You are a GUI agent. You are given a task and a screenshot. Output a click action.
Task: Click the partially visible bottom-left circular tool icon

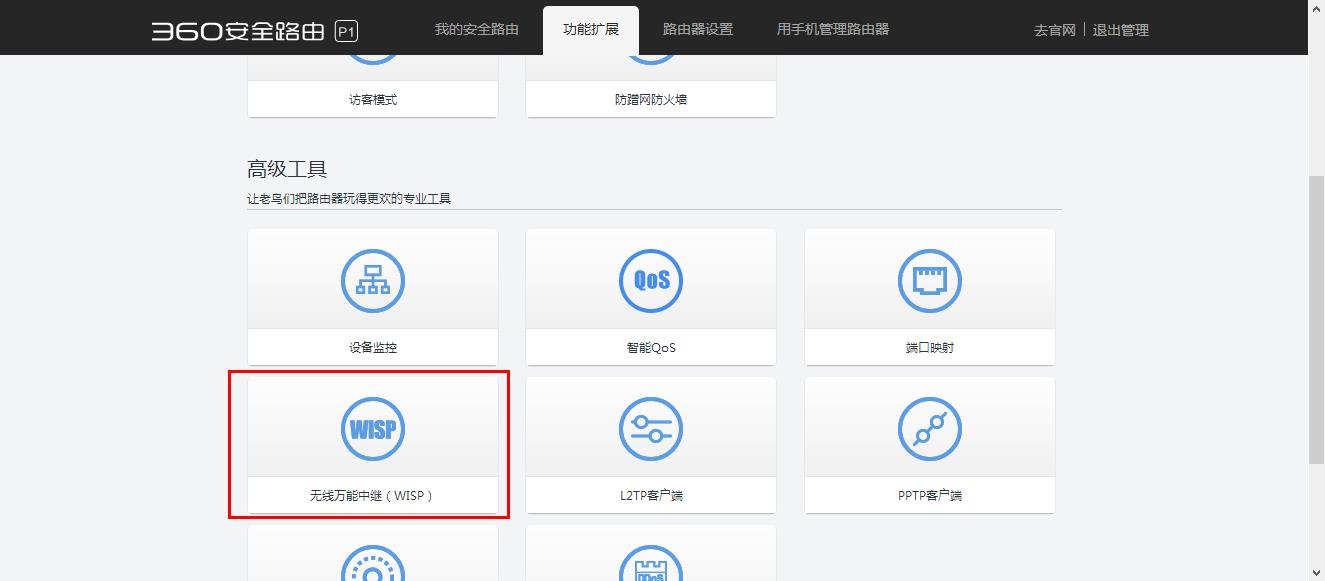point(372,567)
